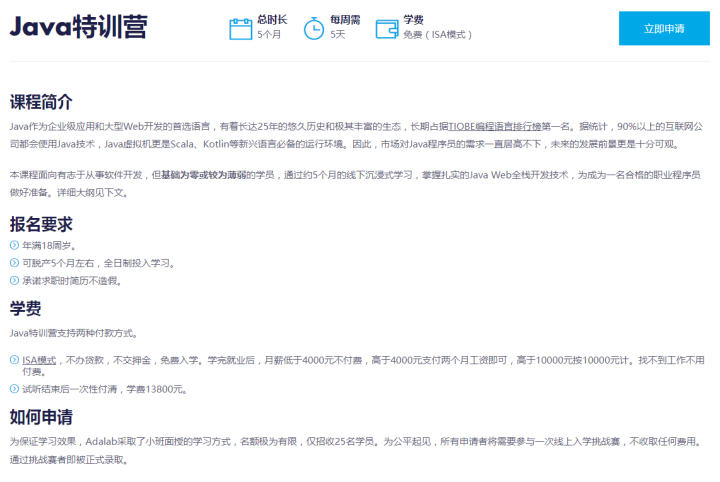720x482 pixels.
Task: Click the 如何申请 heading
Action: point(41,417)
